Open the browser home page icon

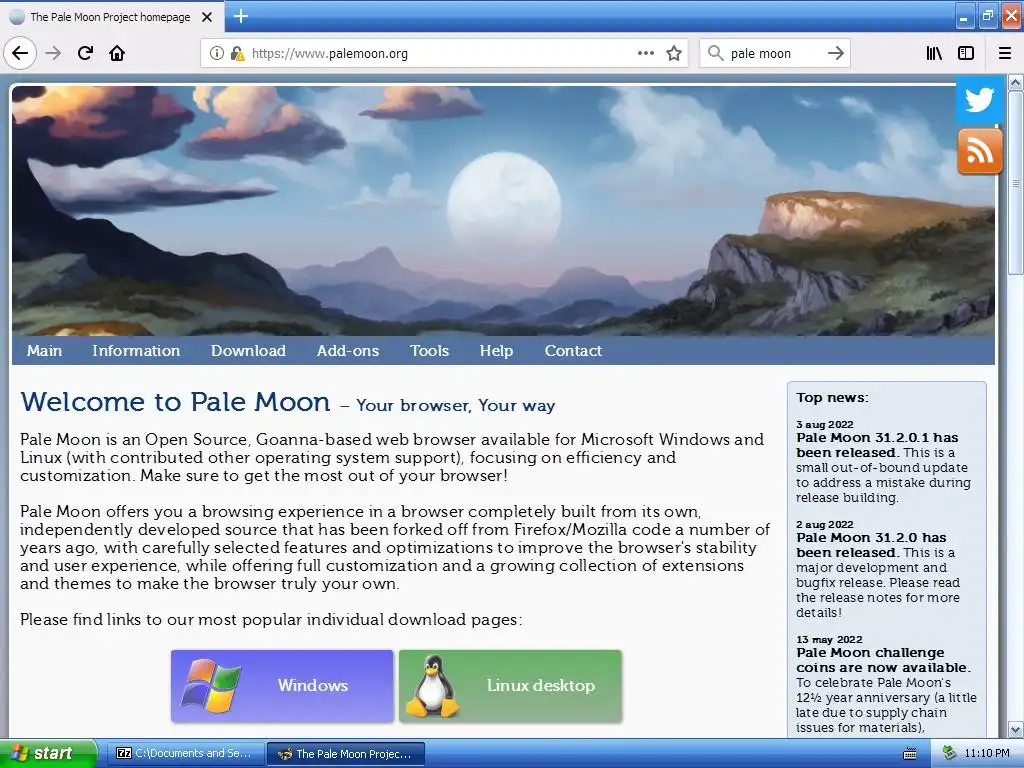point(117,53)
